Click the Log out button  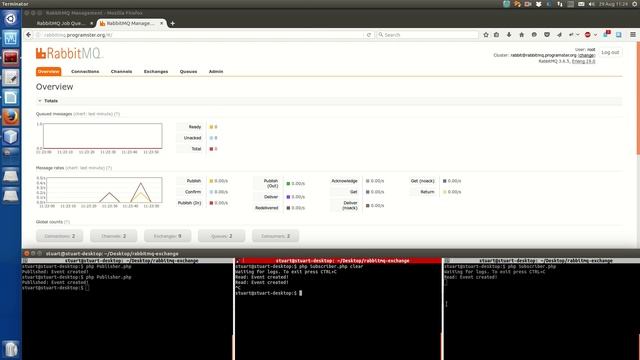coord(610,52)
